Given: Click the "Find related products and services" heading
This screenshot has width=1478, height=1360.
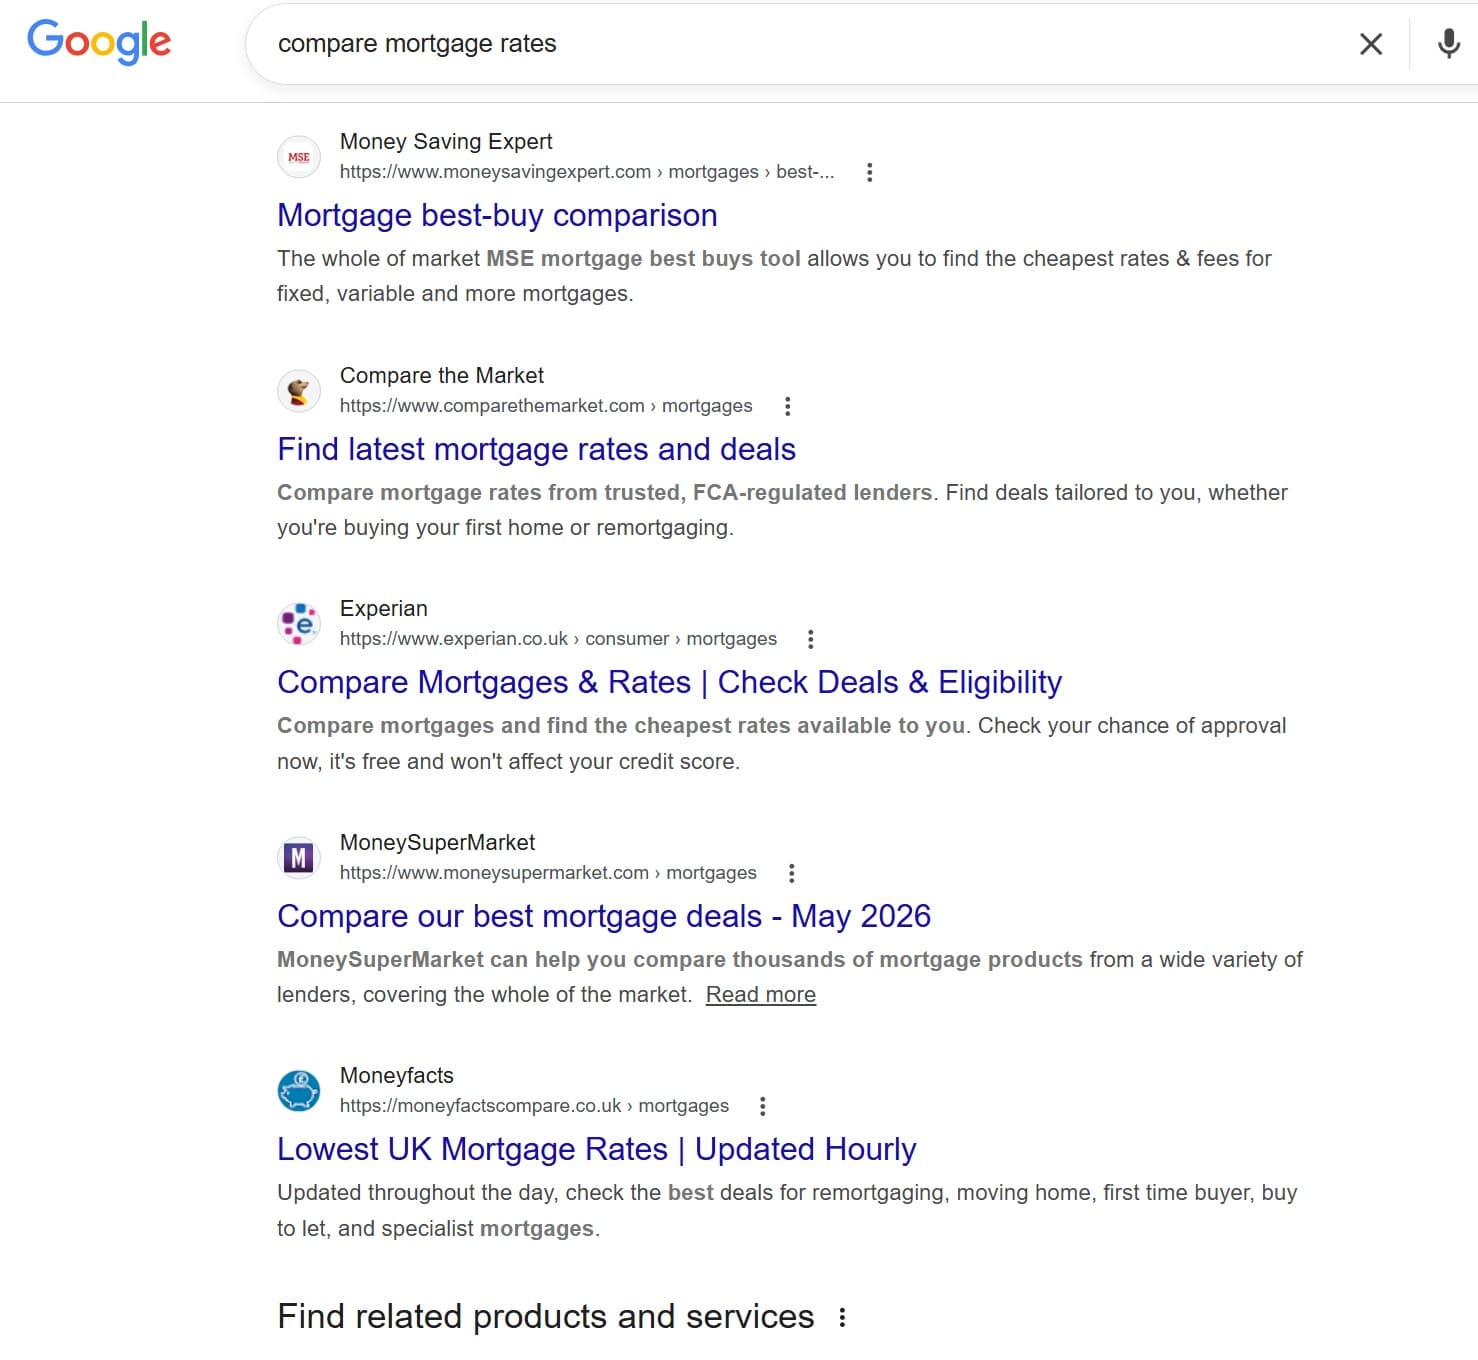Looking at the screenshot, I should tap(546, 1317).
